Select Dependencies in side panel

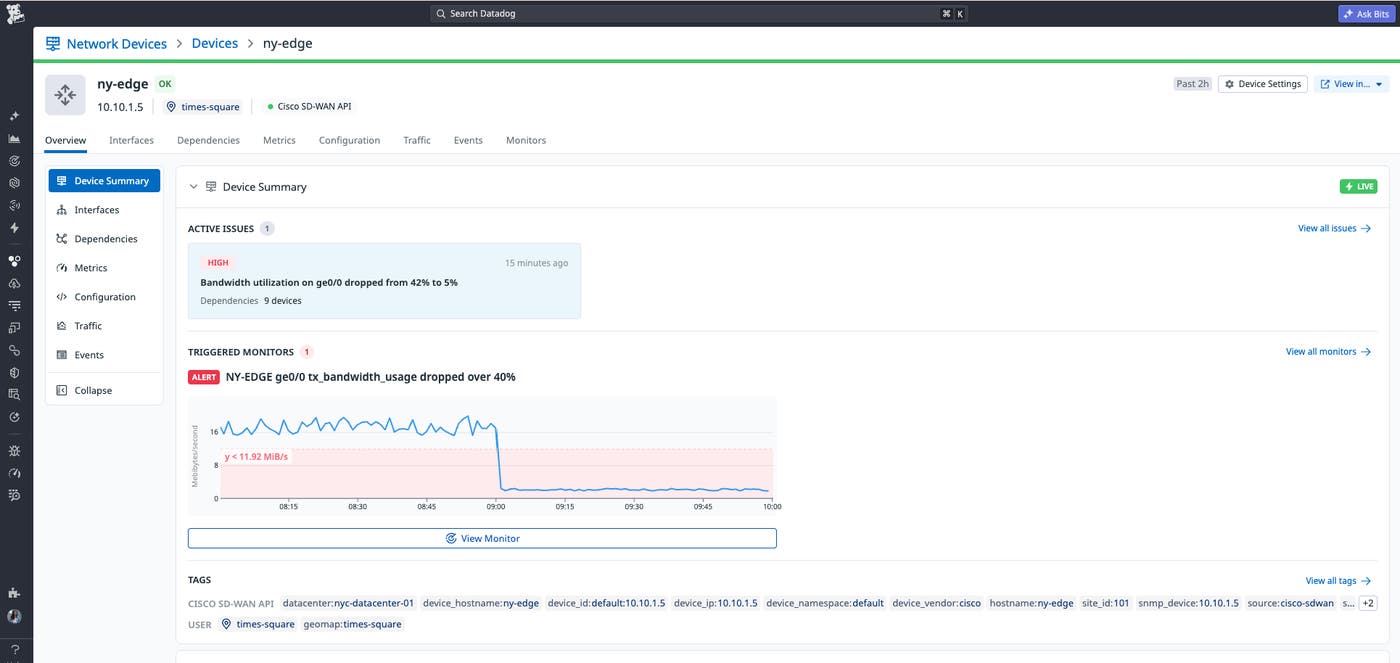104,239
